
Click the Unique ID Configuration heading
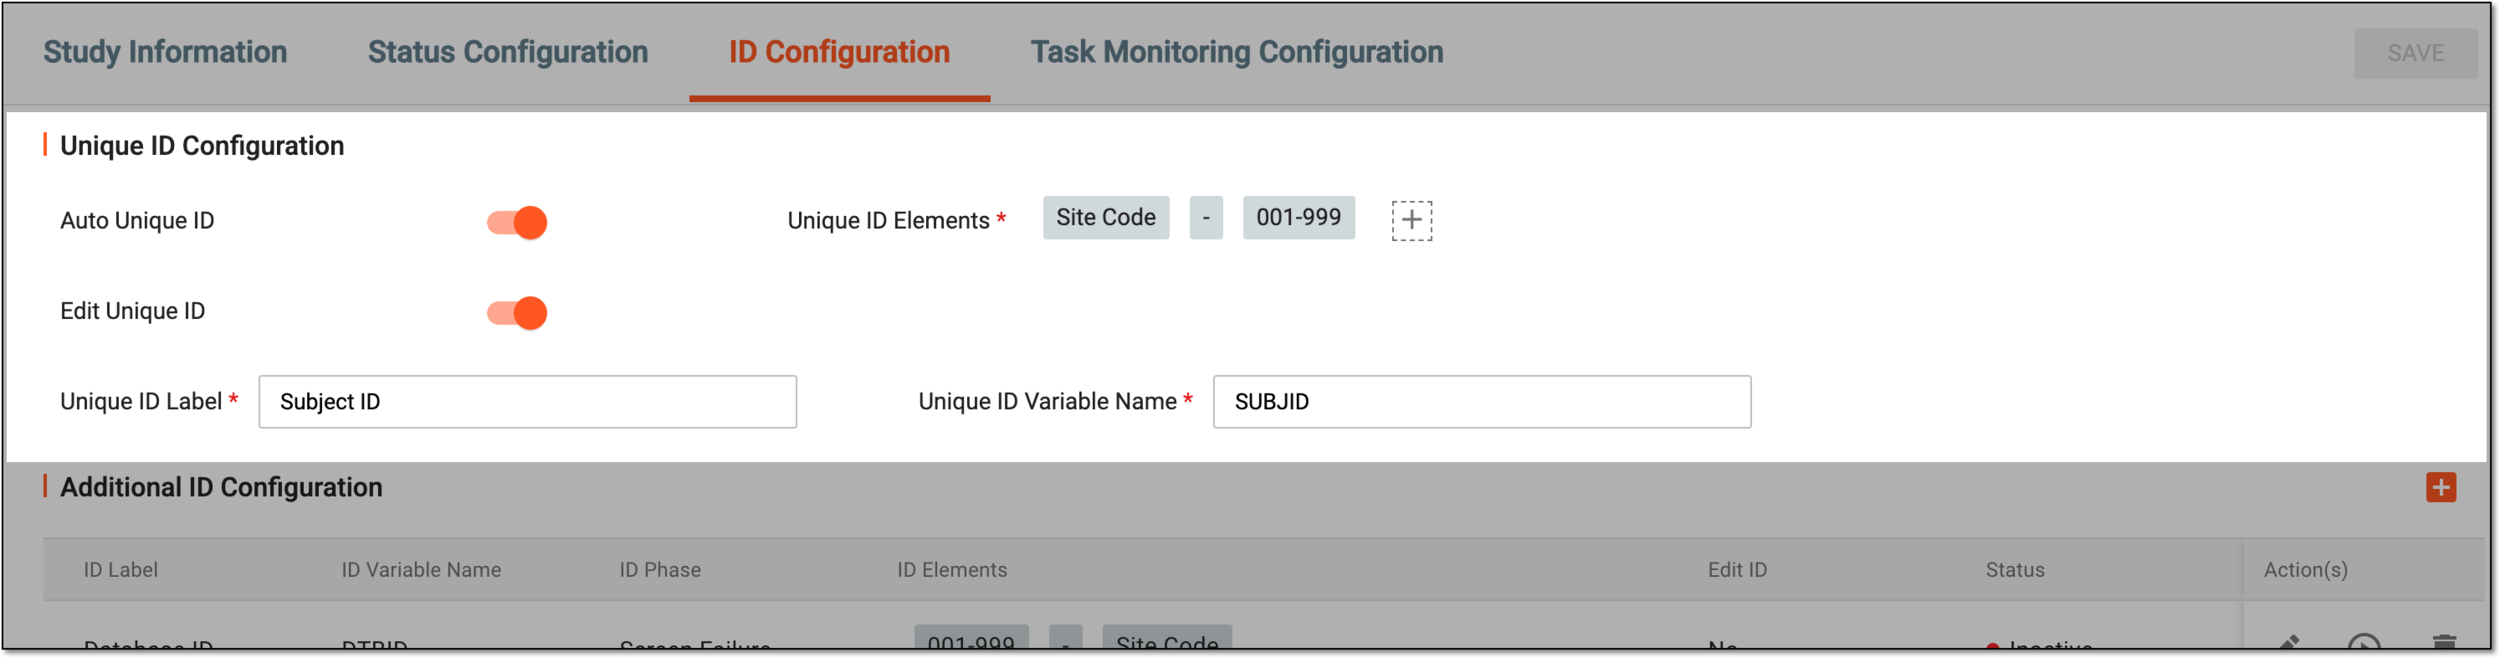point(202,146)
